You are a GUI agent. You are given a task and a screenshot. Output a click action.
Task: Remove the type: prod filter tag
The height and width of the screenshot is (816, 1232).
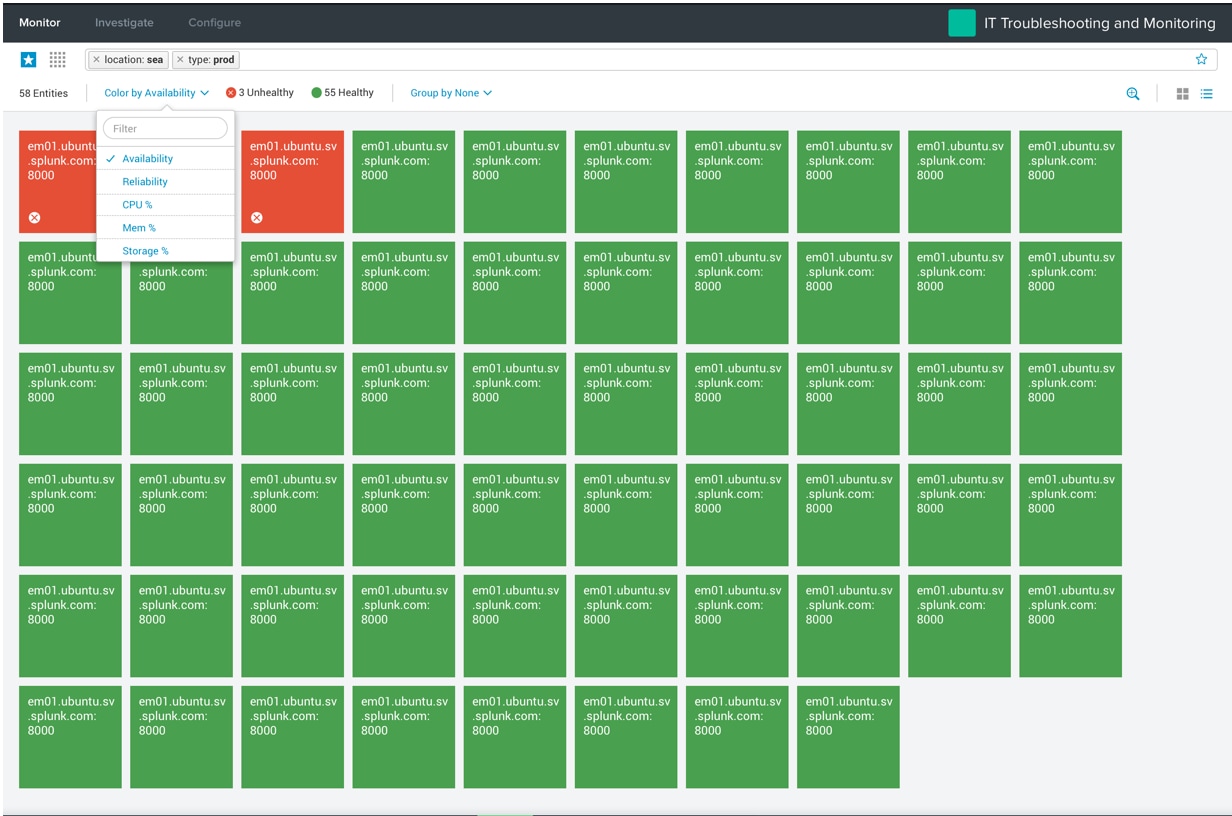coord(180,60)
